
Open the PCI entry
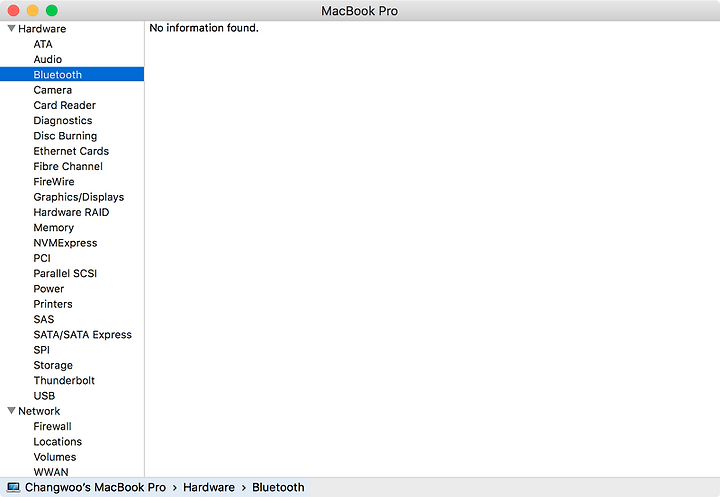(x=42, y=258)
